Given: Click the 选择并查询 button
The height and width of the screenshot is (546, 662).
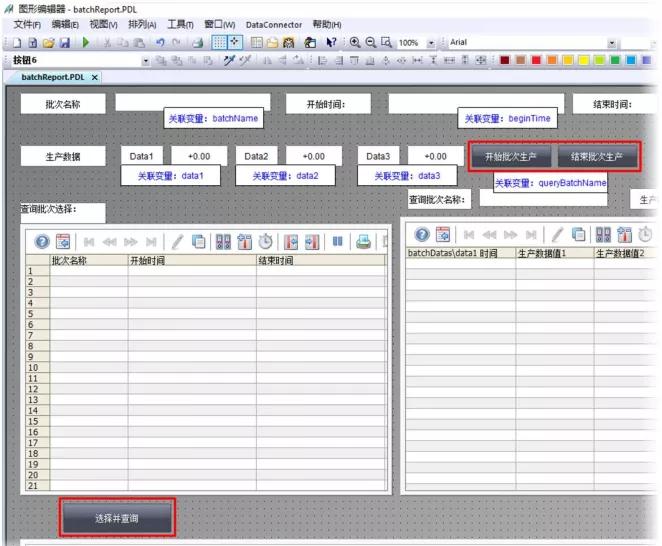Looking at the screenshot, I should [x=117, y=518].
